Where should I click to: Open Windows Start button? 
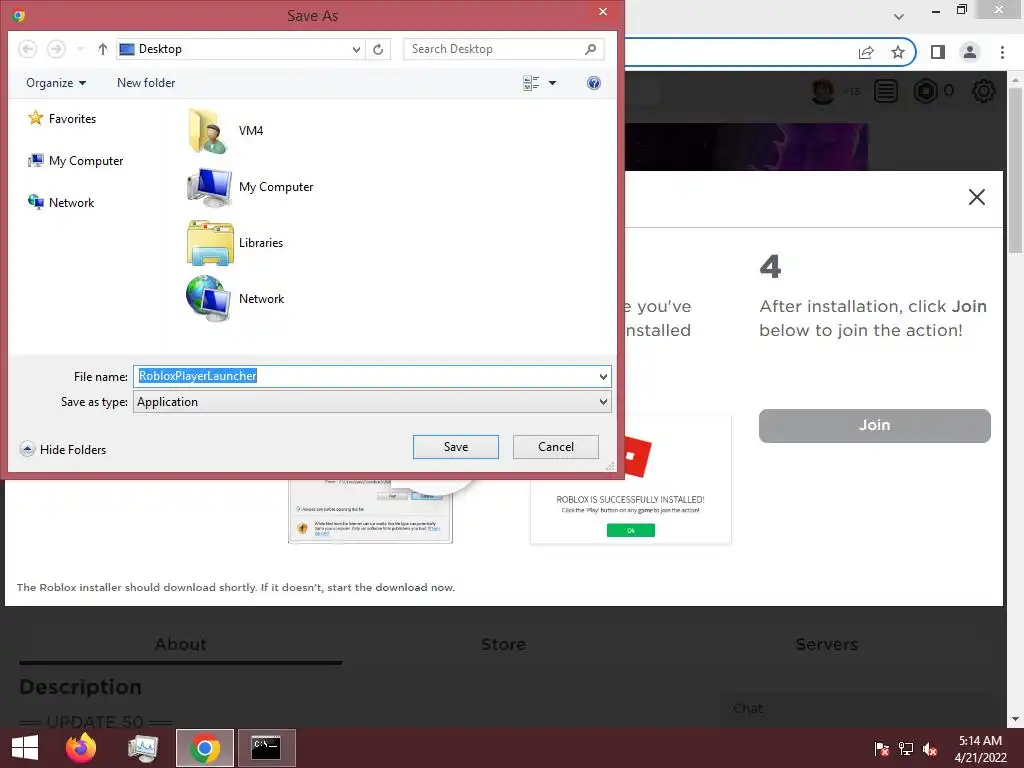click(24, 748)
